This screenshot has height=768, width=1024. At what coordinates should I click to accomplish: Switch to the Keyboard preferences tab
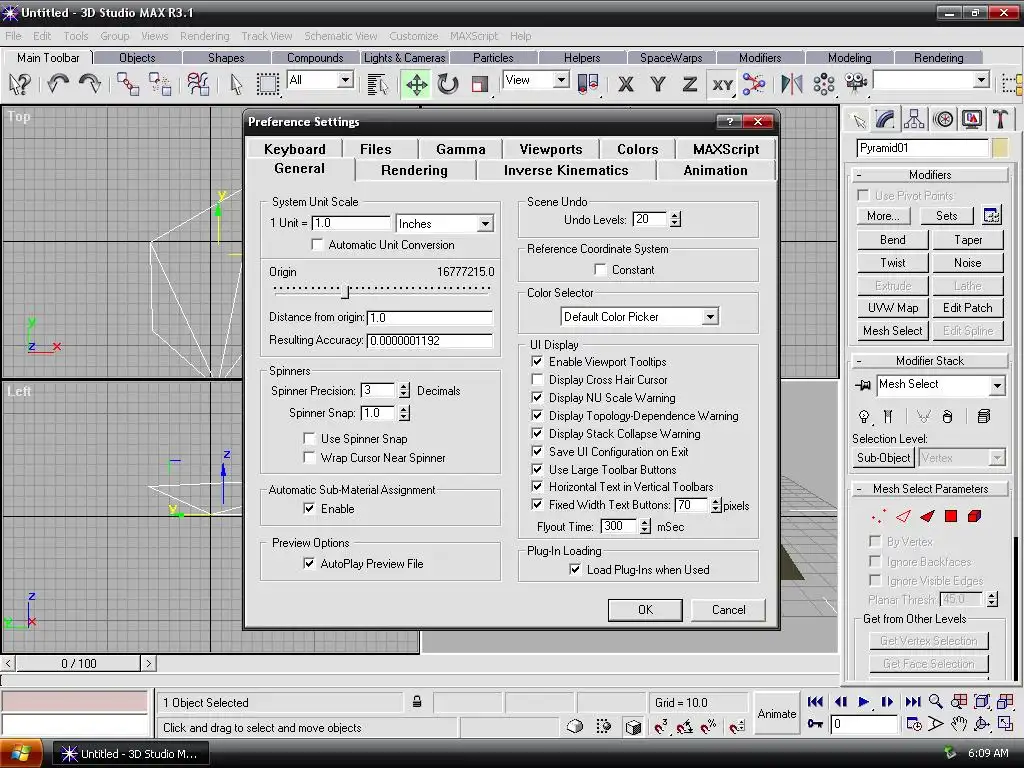click(x=295, y=149)
